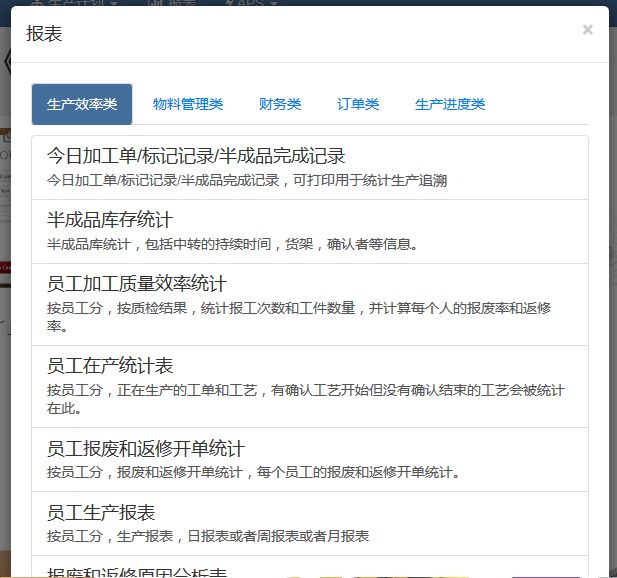Select the 生产效率类 tab

(82, 104)
